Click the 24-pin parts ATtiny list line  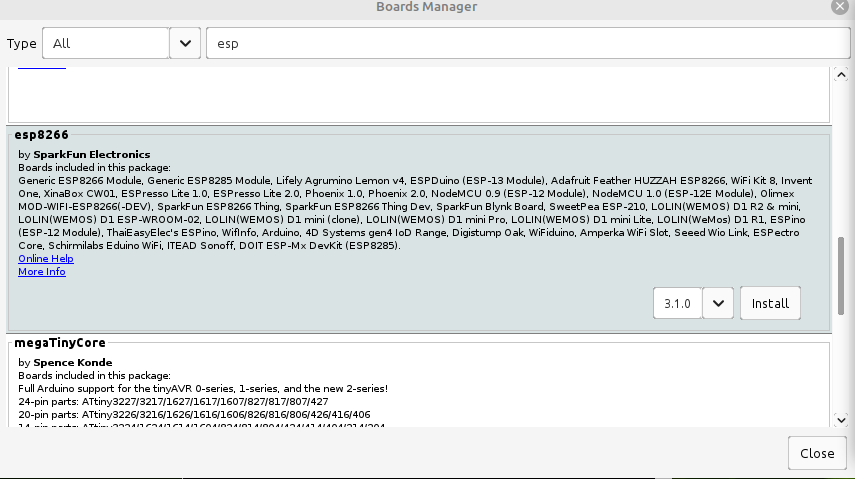(173, 402)
